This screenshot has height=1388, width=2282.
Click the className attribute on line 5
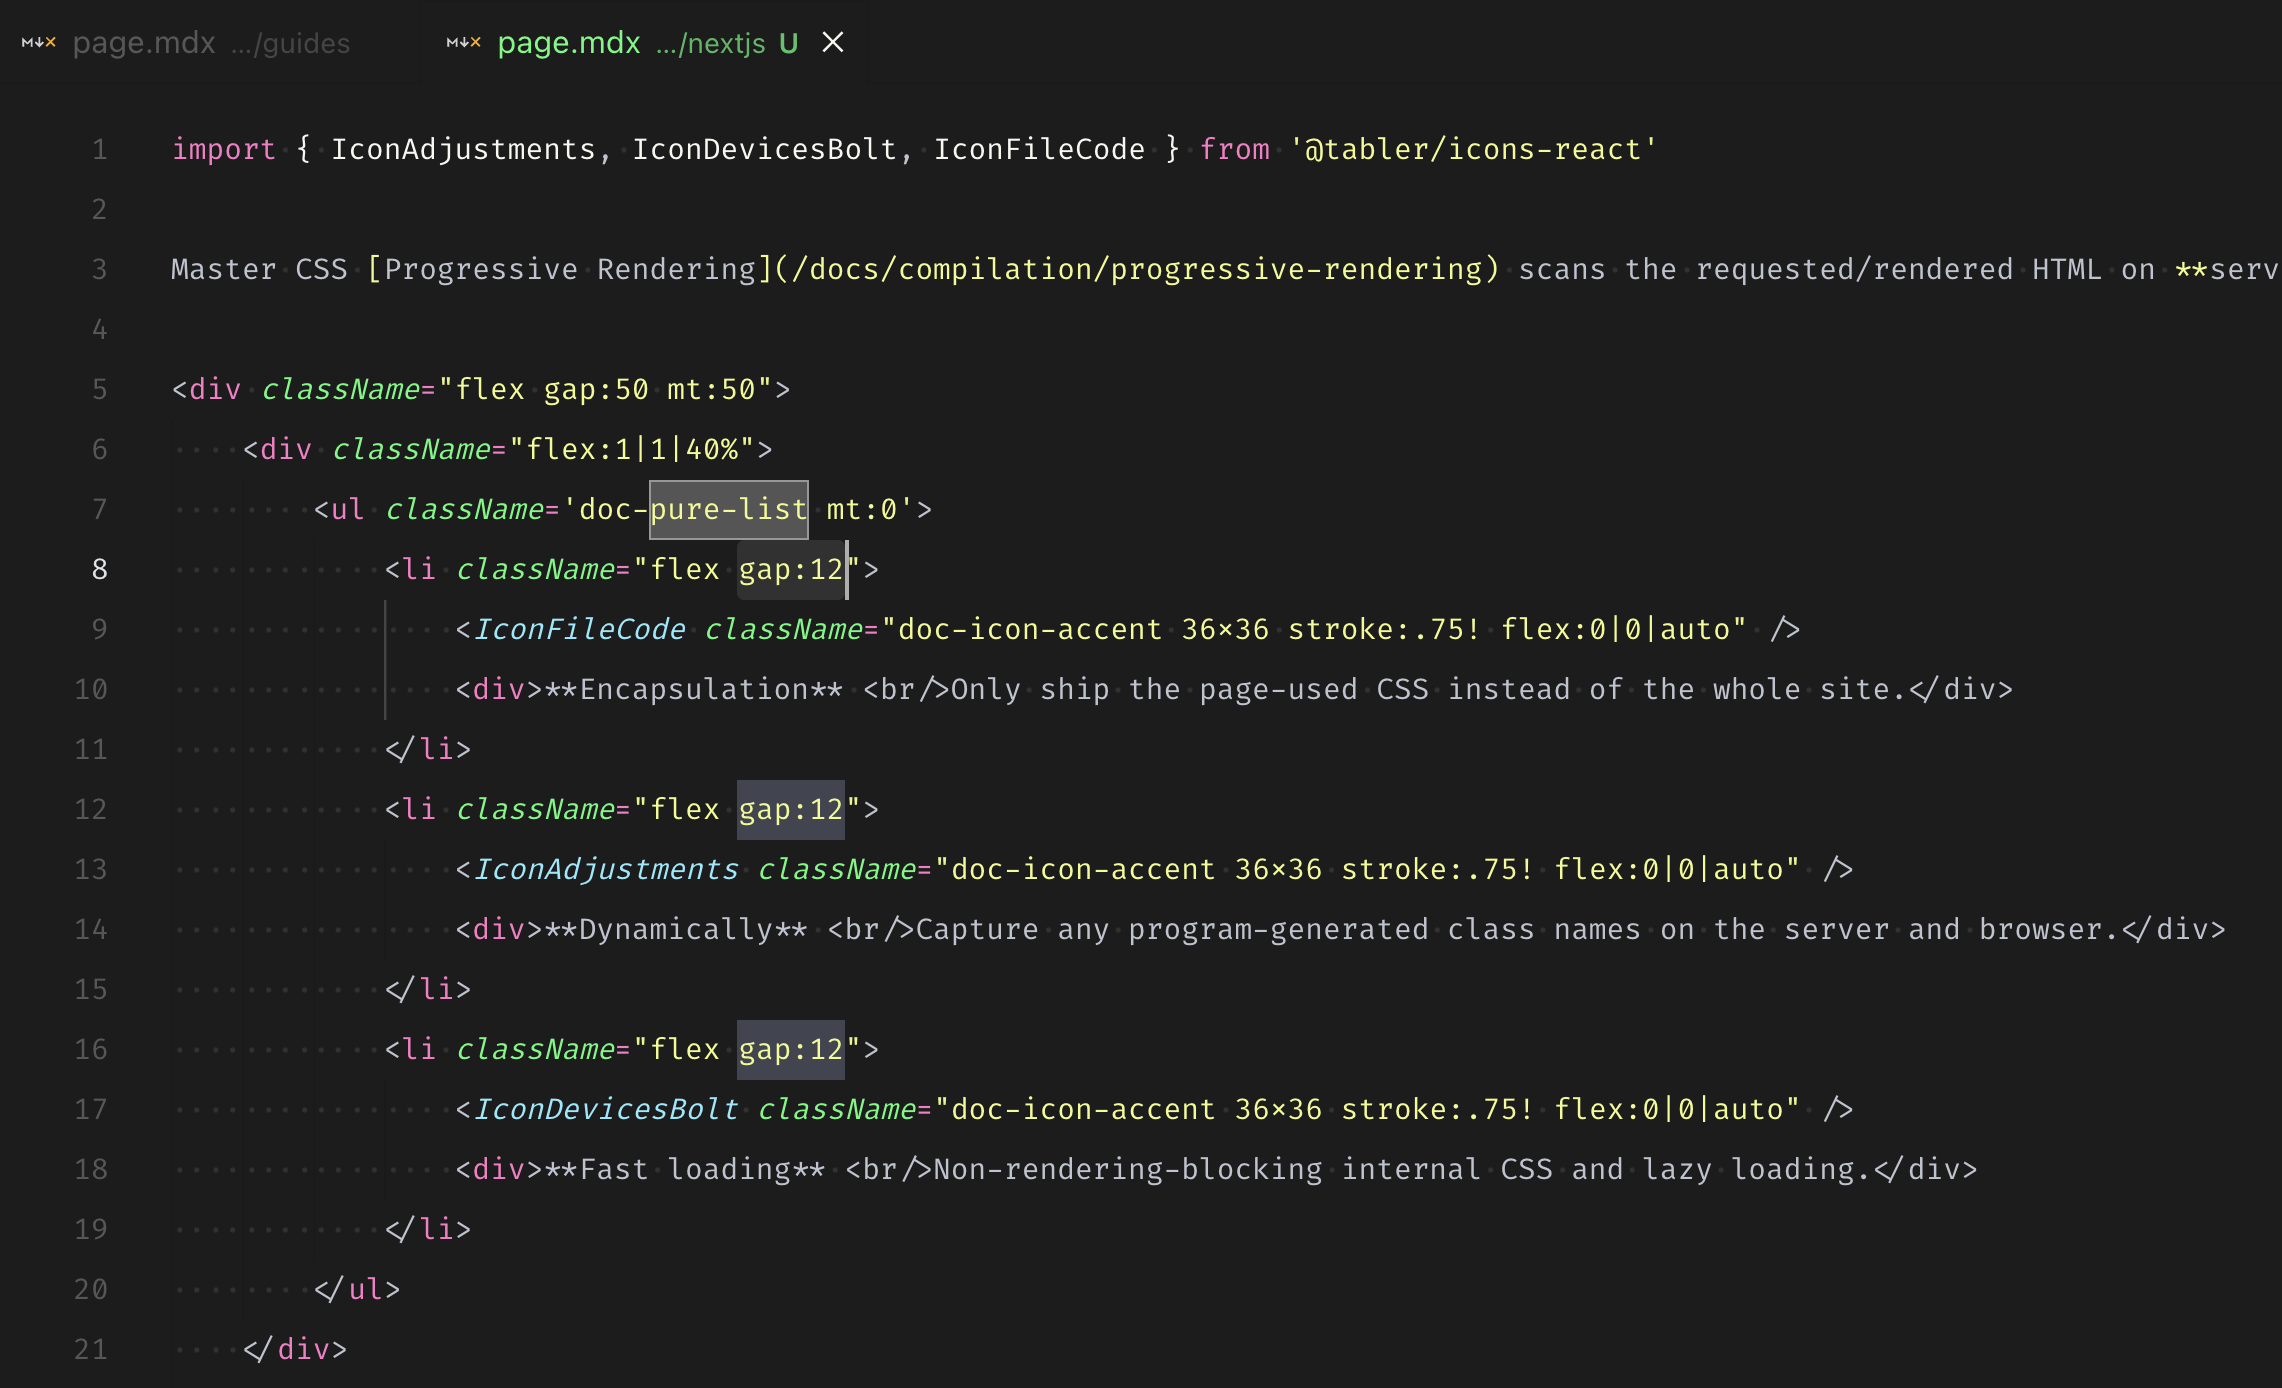340,388
